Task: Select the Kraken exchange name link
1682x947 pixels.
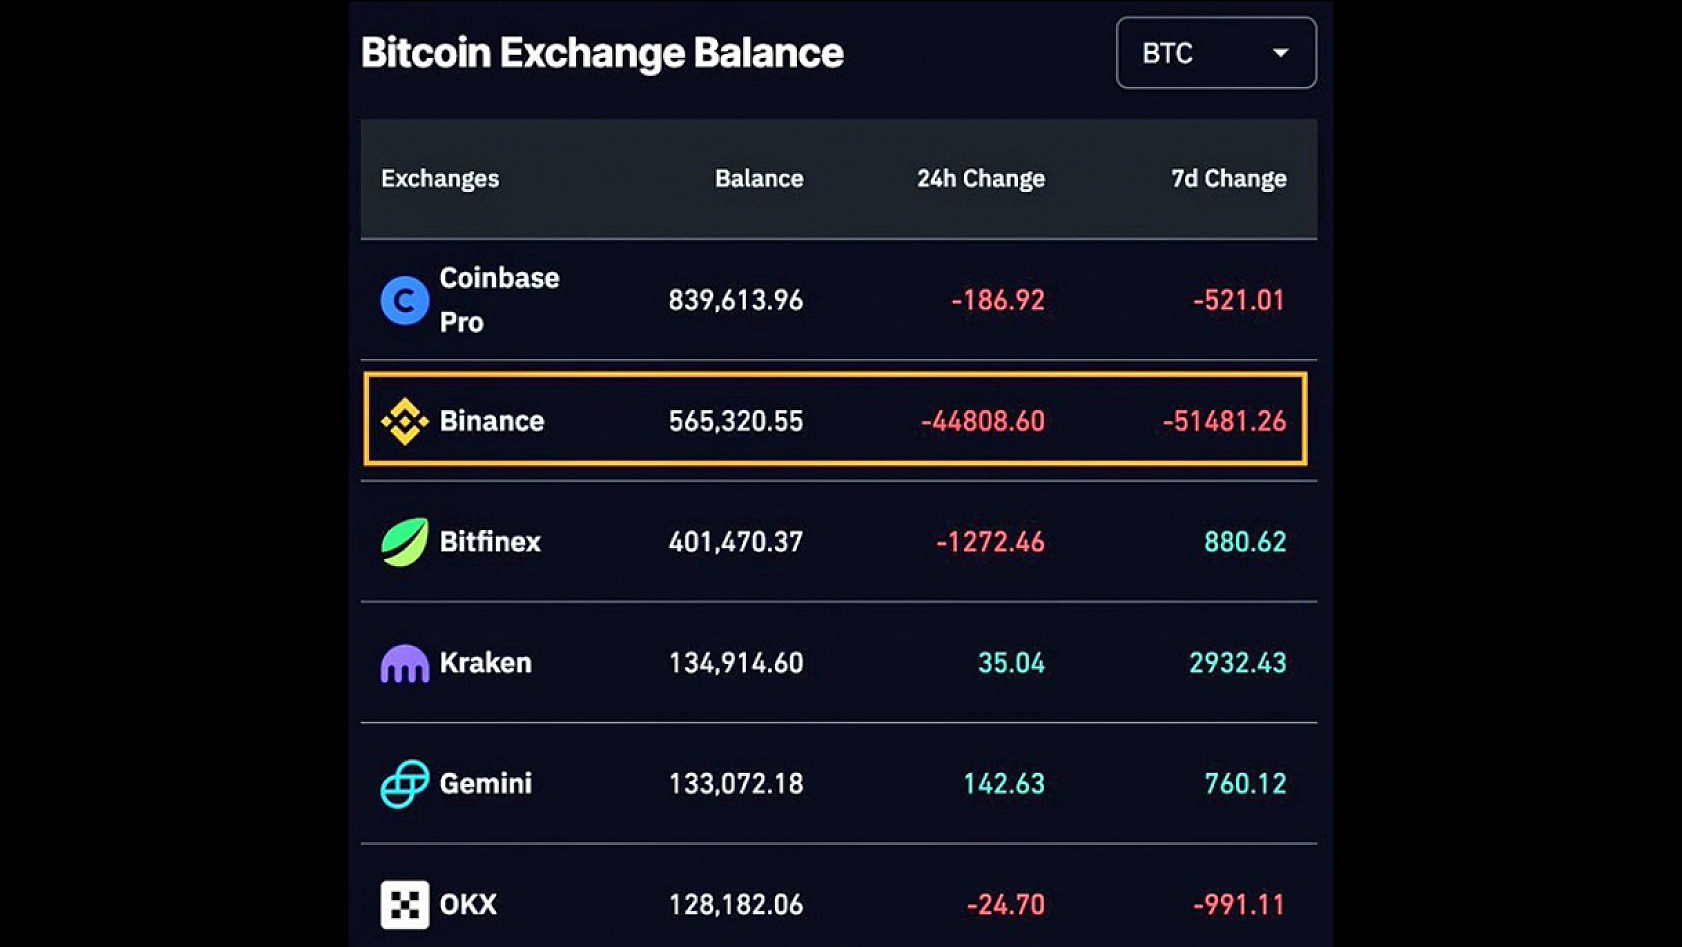Action: (486, 662)
